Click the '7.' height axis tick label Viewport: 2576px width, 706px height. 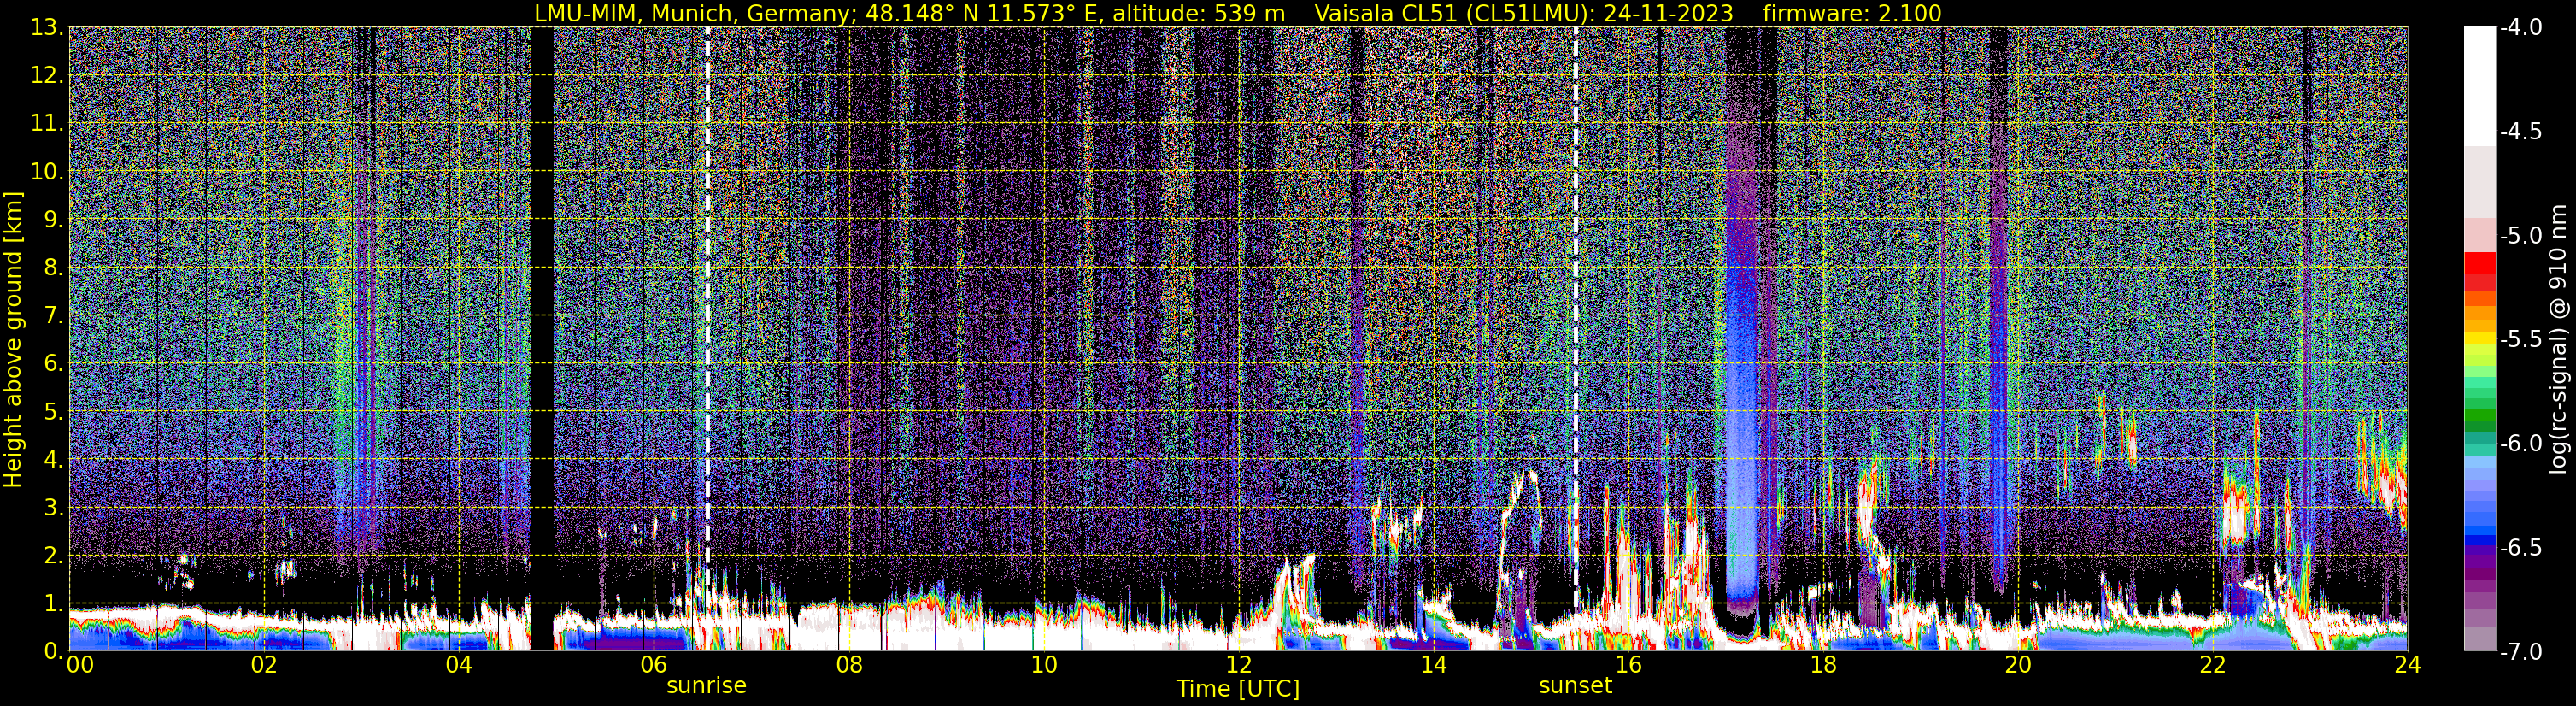point(53,316)
